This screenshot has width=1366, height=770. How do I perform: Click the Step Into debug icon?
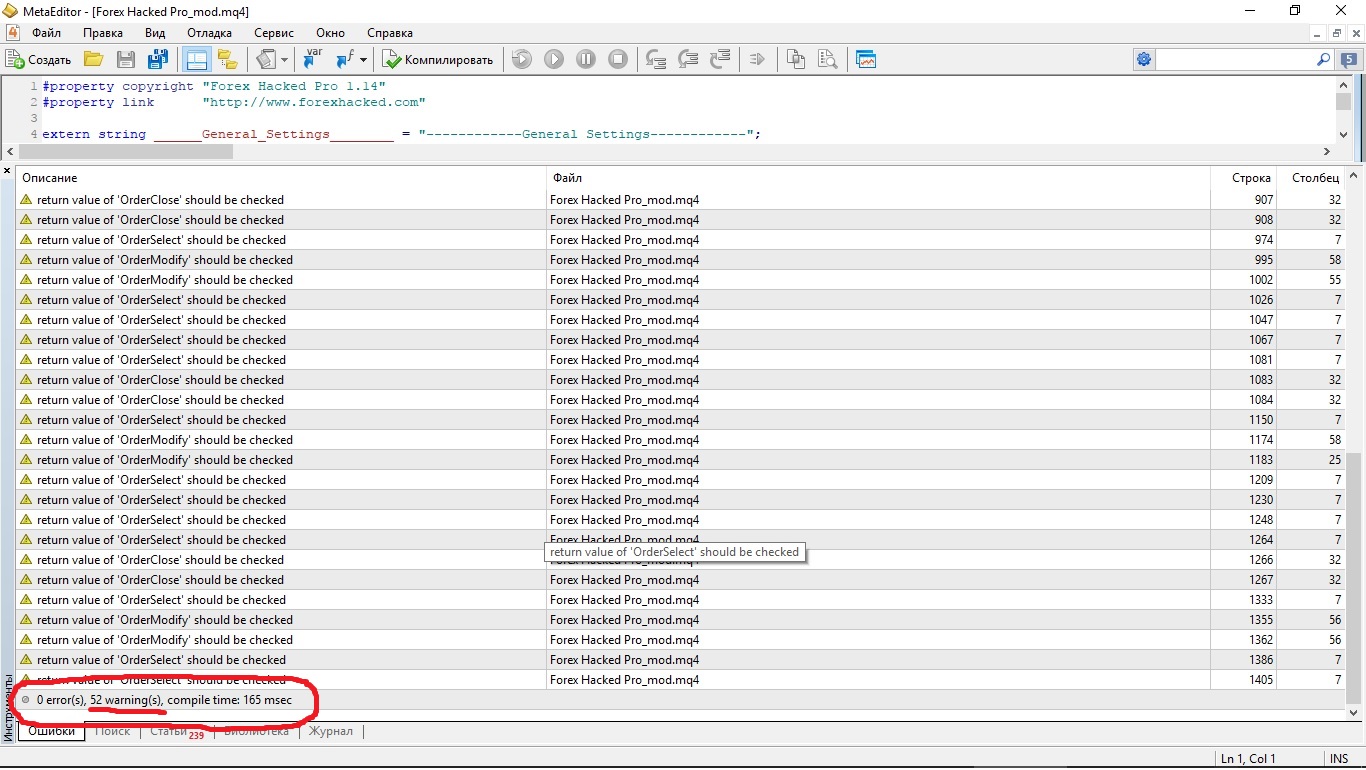click(x=656, y=60)
